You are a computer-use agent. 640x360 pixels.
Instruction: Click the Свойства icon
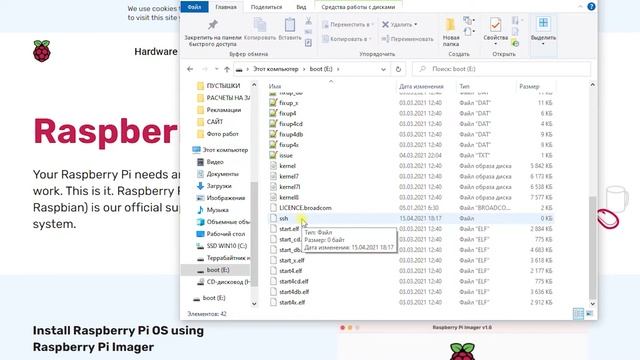coord(496,25)
